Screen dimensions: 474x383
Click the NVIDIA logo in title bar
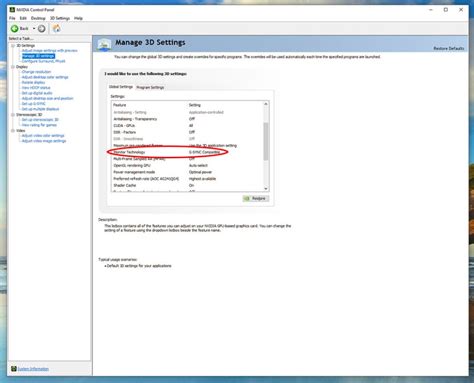[x=12, y=9]
